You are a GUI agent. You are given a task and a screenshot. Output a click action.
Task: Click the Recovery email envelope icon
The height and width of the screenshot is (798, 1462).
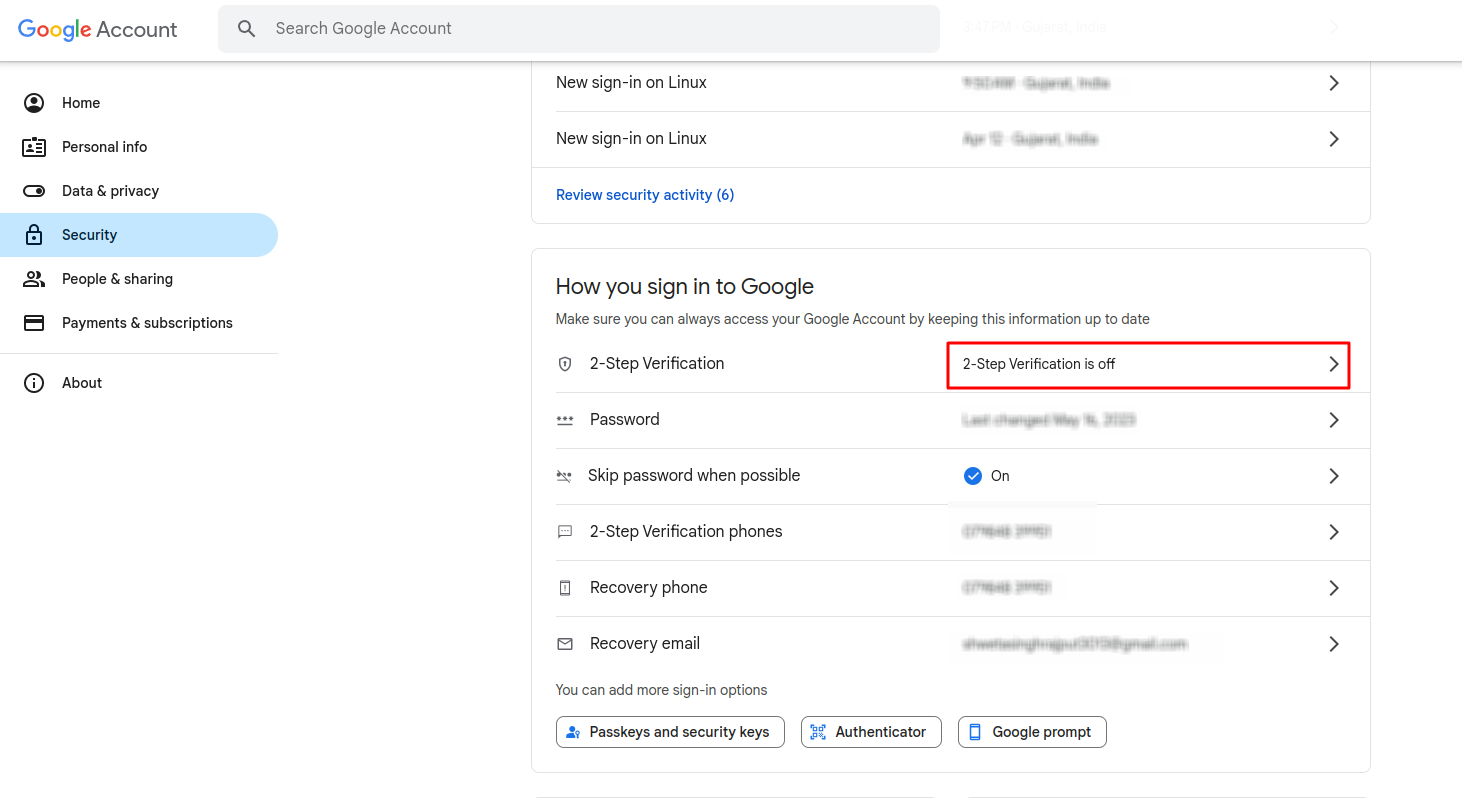point(565,644)
